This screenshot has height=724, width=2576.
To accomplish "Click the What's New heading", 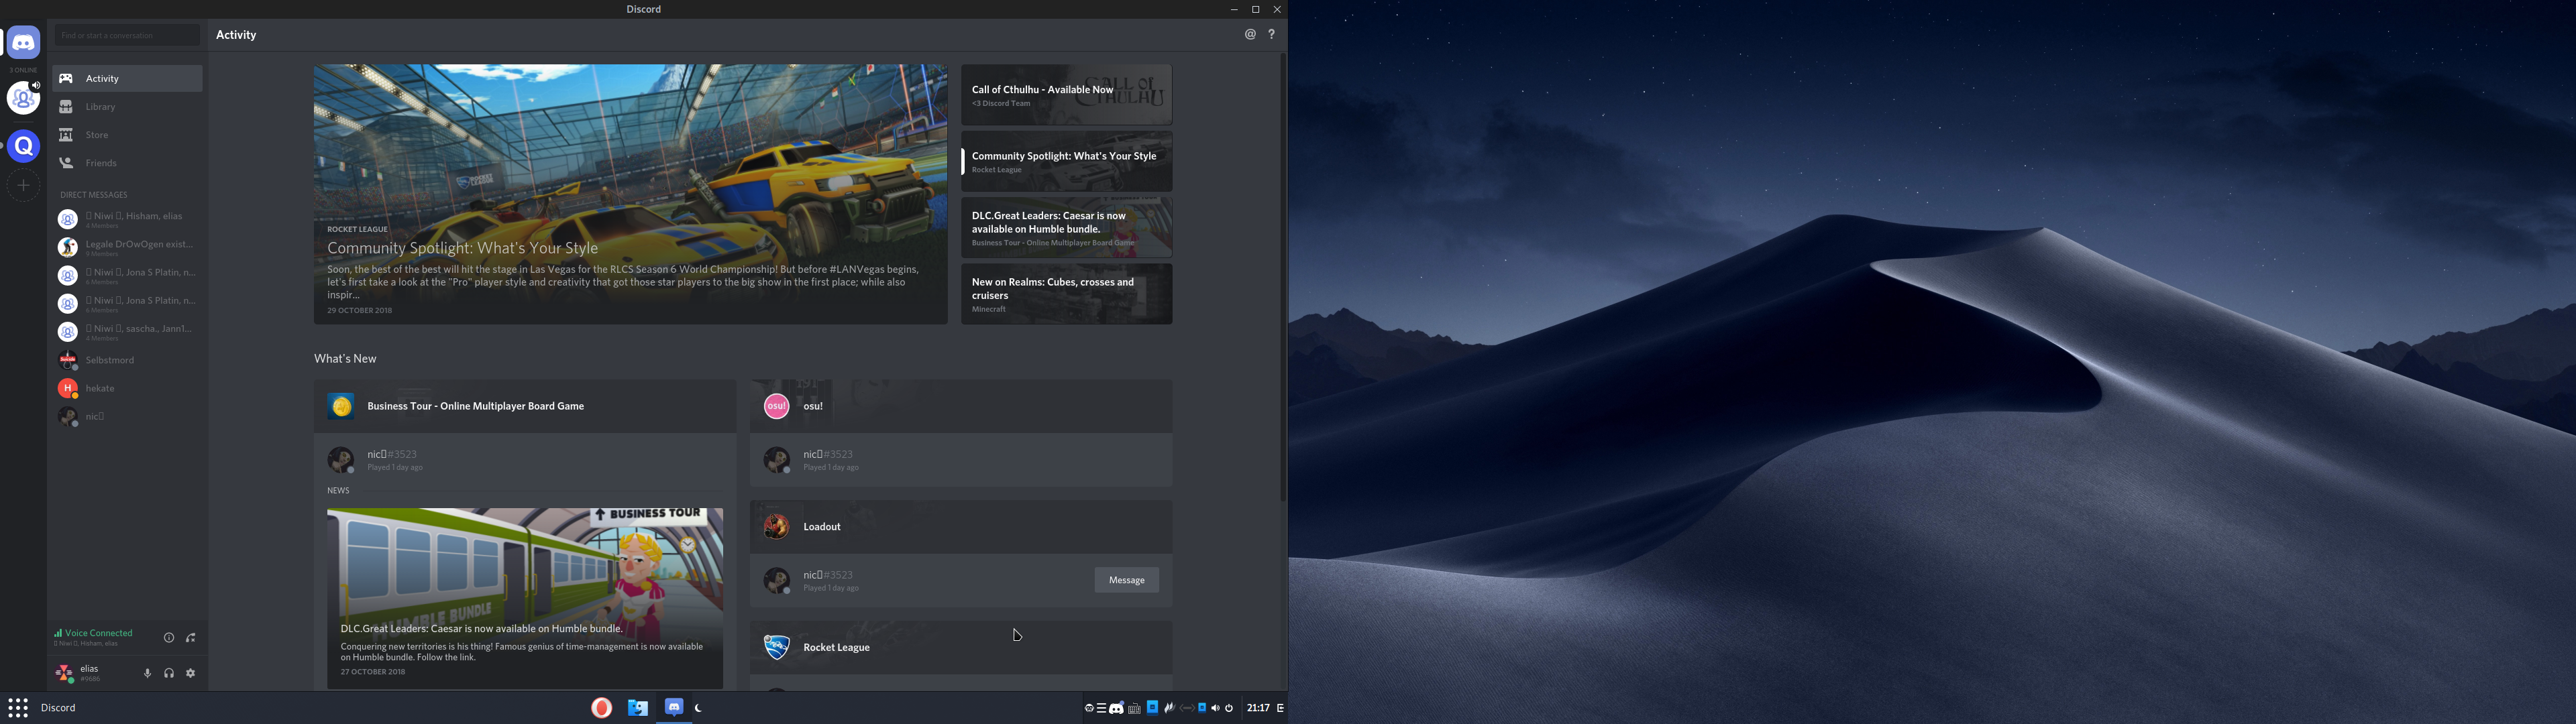I will 345,358.
